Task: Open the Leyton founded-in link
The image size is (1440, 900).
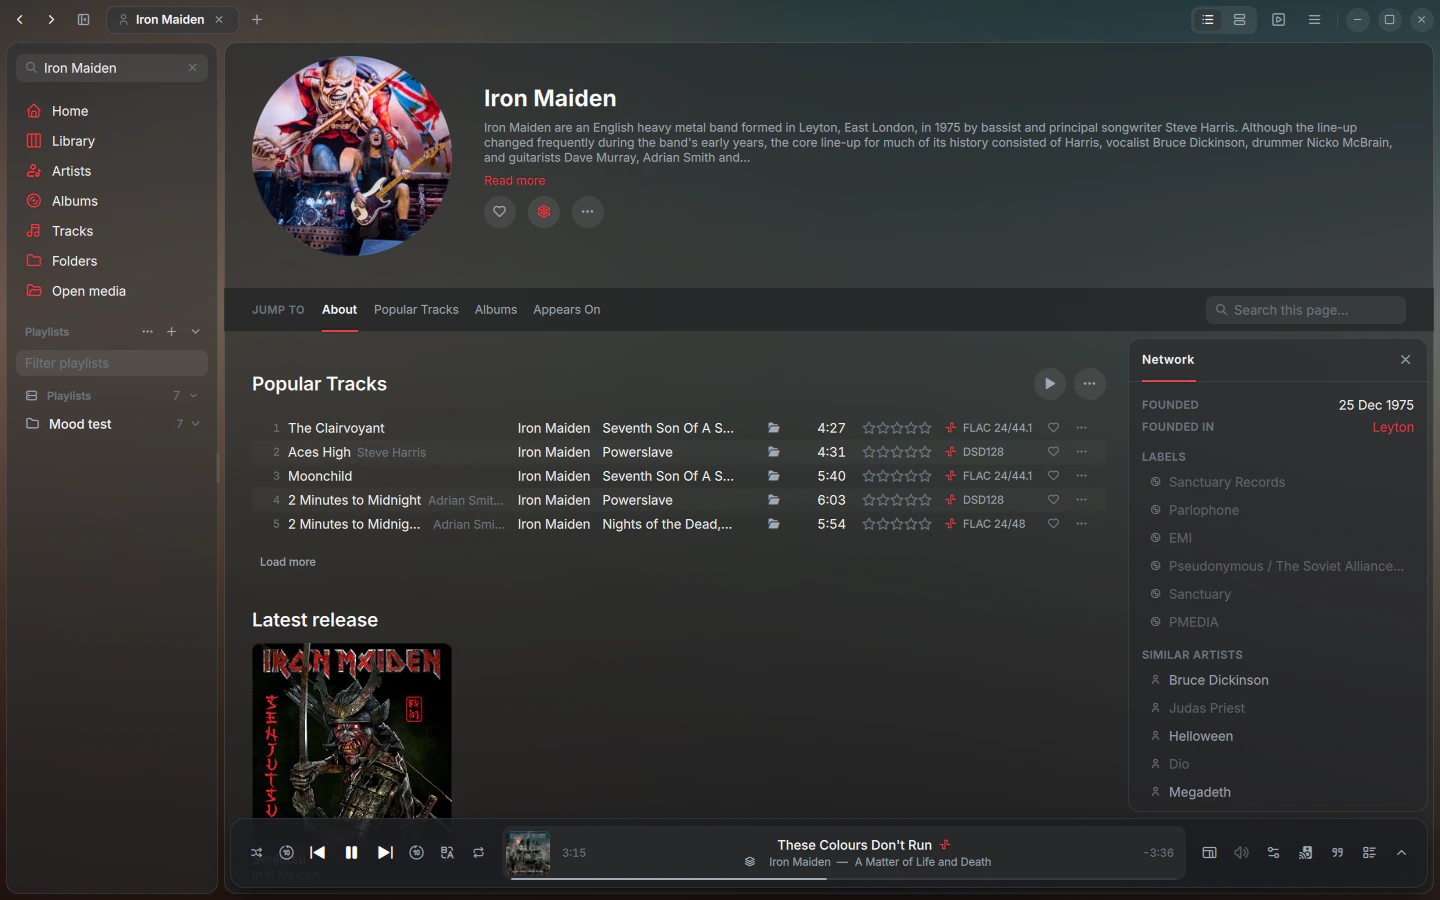Action: click(x=1393, y=427)
